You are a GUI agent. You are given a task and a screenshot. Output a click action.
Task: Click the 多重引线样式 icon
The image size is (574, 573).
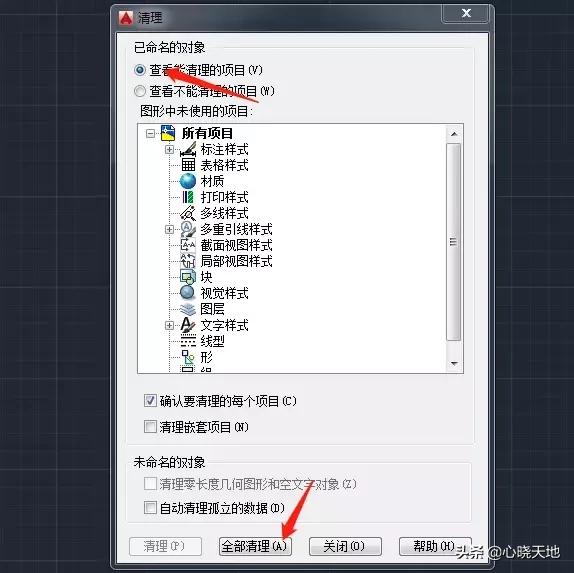[x=188, y=229]
